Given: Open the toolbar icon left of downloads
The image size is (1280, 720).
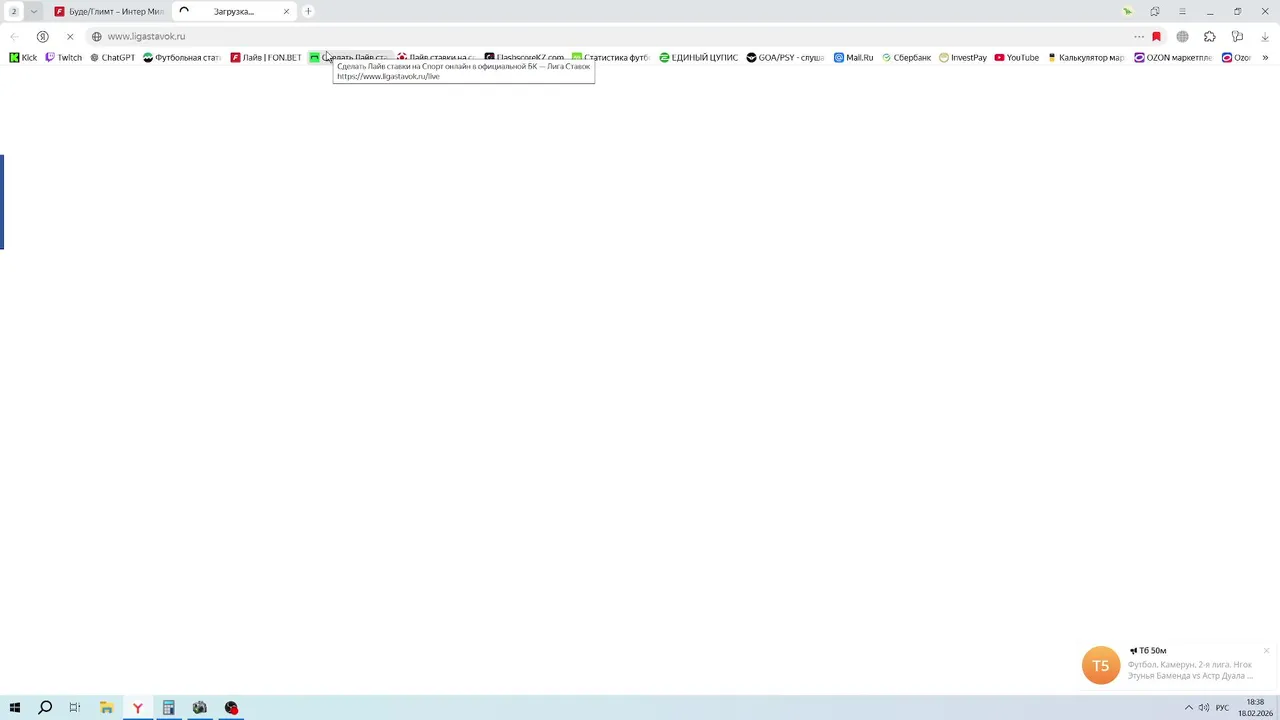Looking at the screenshot, I should 1237,36.
